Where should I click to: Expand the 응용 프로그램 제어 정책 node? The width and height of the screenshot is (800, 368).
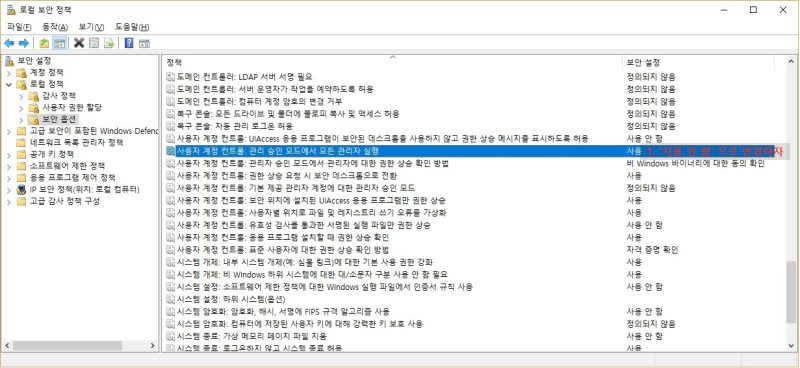coord(9,178)
